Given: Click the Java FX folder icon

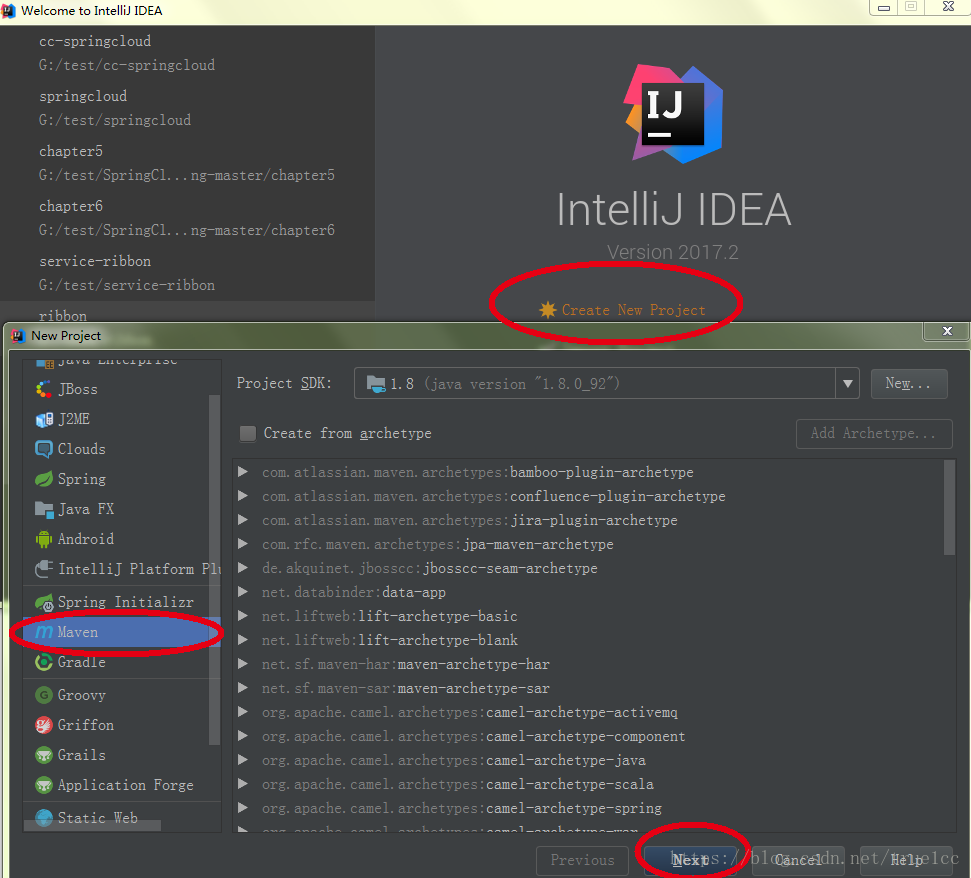Looking at the screenshot, I should click(44, 509).
